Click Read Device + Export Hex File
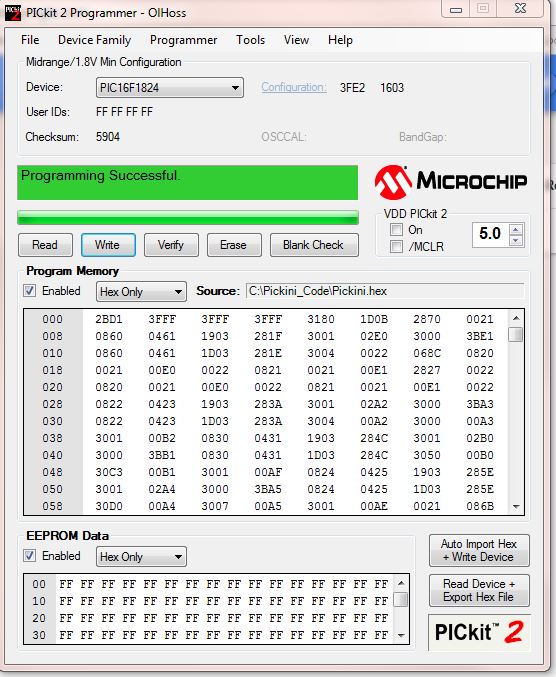This screenshot has height=677, width=556. (x=479, y=591)
